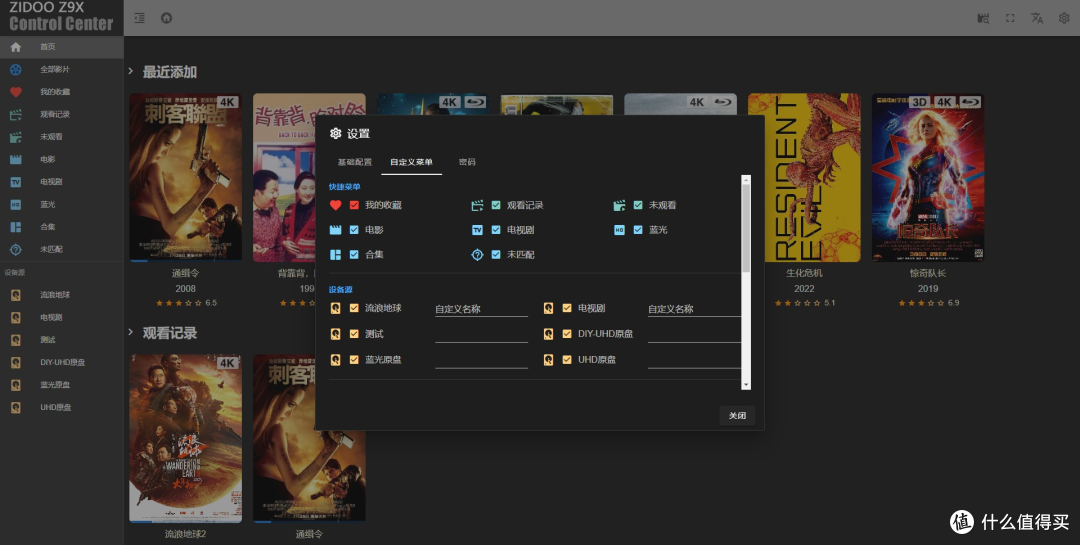Click the 关闭 button in settings dialog
Image resolution: width=1080 pixels, height=545 pixels.
click(737, 415)
